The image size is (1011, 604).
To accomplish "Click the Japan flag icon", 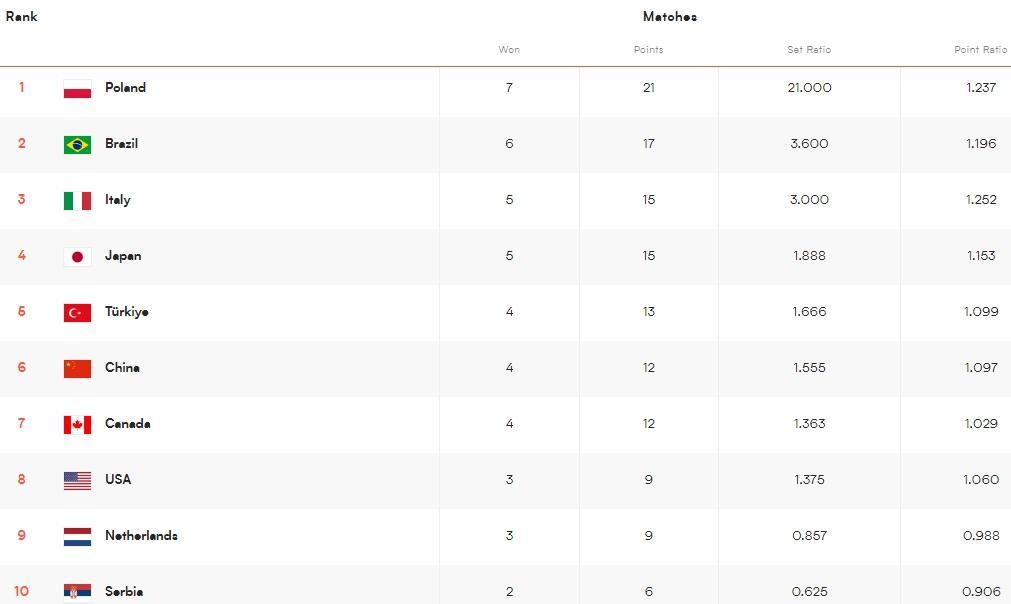I will 77,257.
